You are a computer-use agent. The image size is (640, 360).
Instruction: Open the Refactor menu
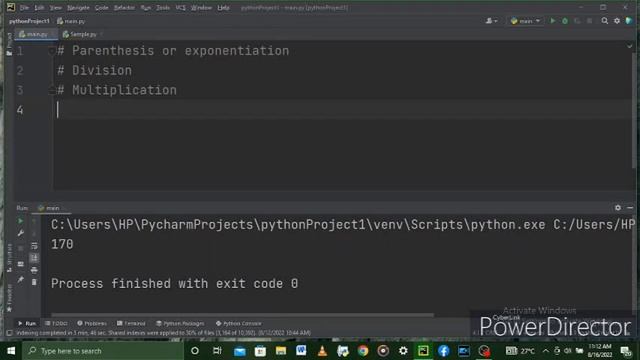coord(124,7)
